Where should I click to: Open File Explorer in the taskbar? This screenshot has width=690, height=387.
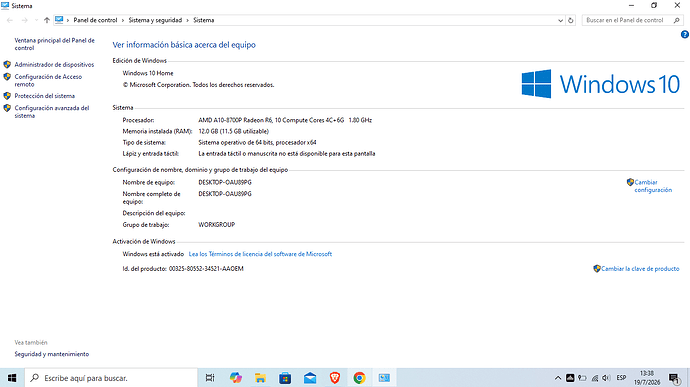tap(260, 378)
